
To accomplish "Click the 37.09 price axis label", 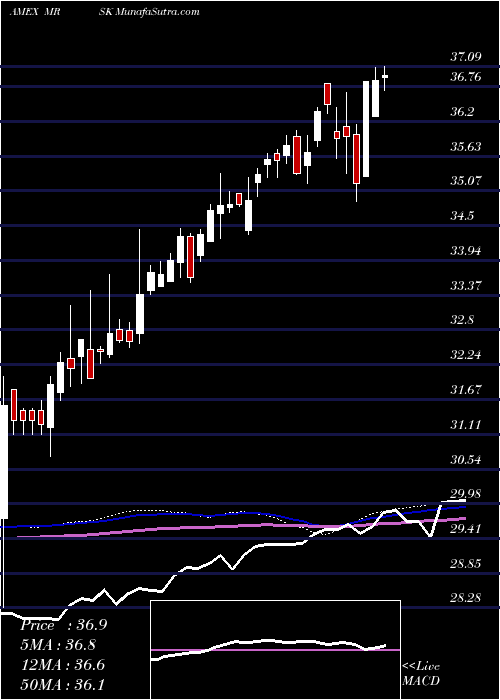I will 466,57.
